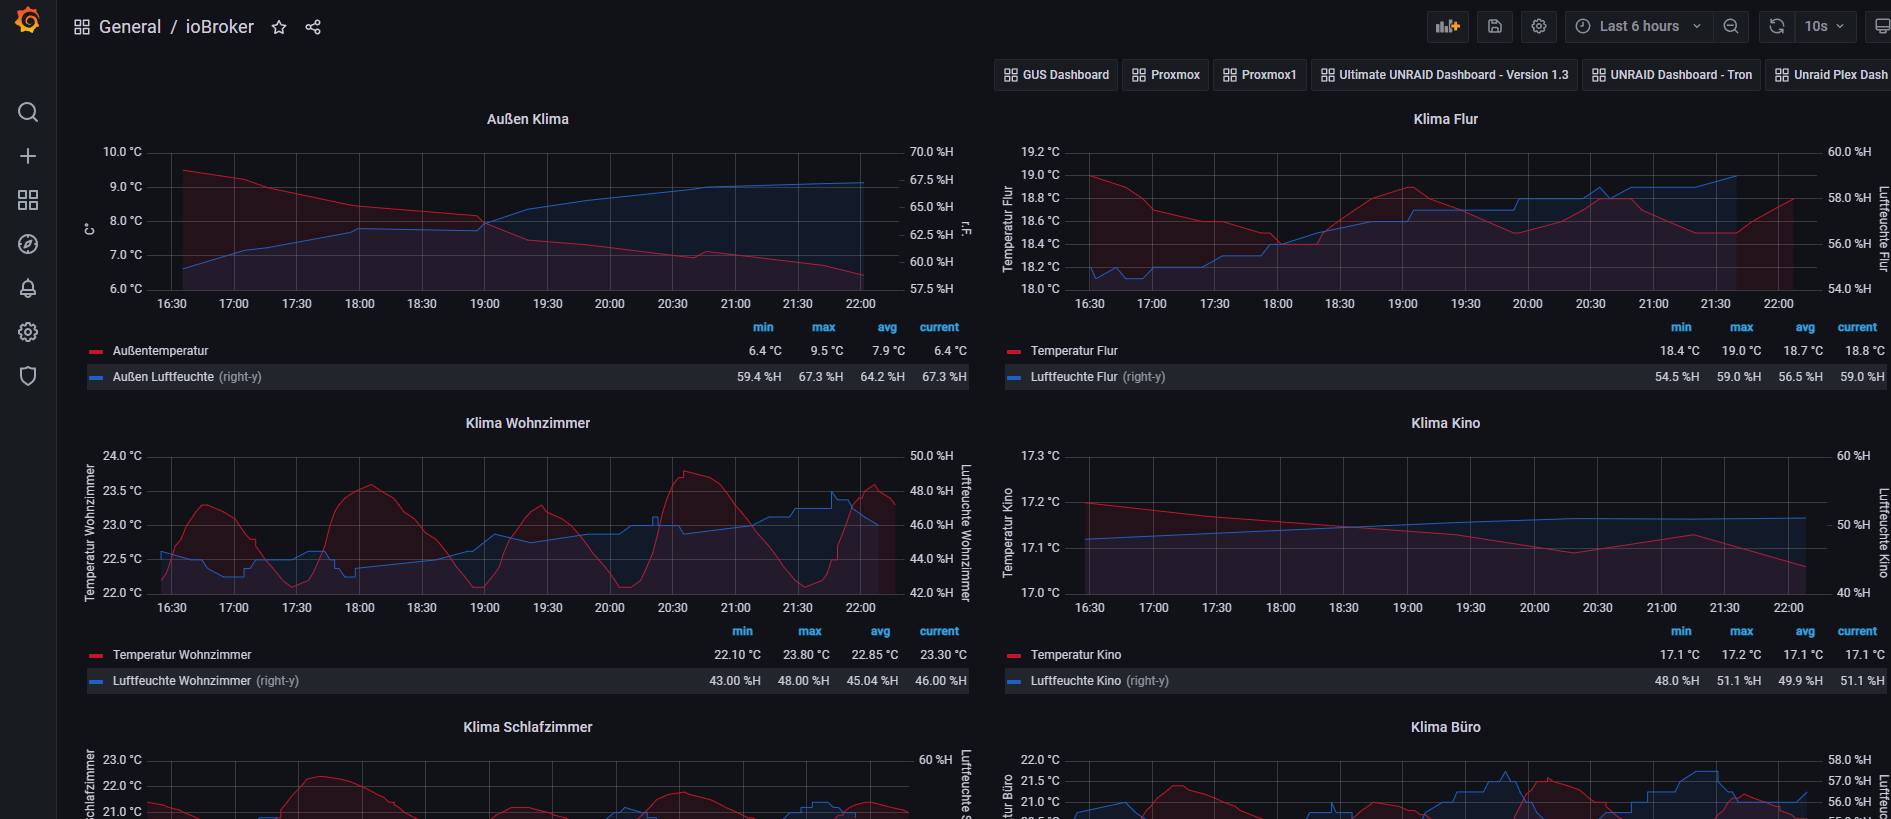Image resolution: width=1891 pixels, height=819 pixels.
Task: Open UNRAID Dashboard - Tron link
Action: (x=1672, y=75)
